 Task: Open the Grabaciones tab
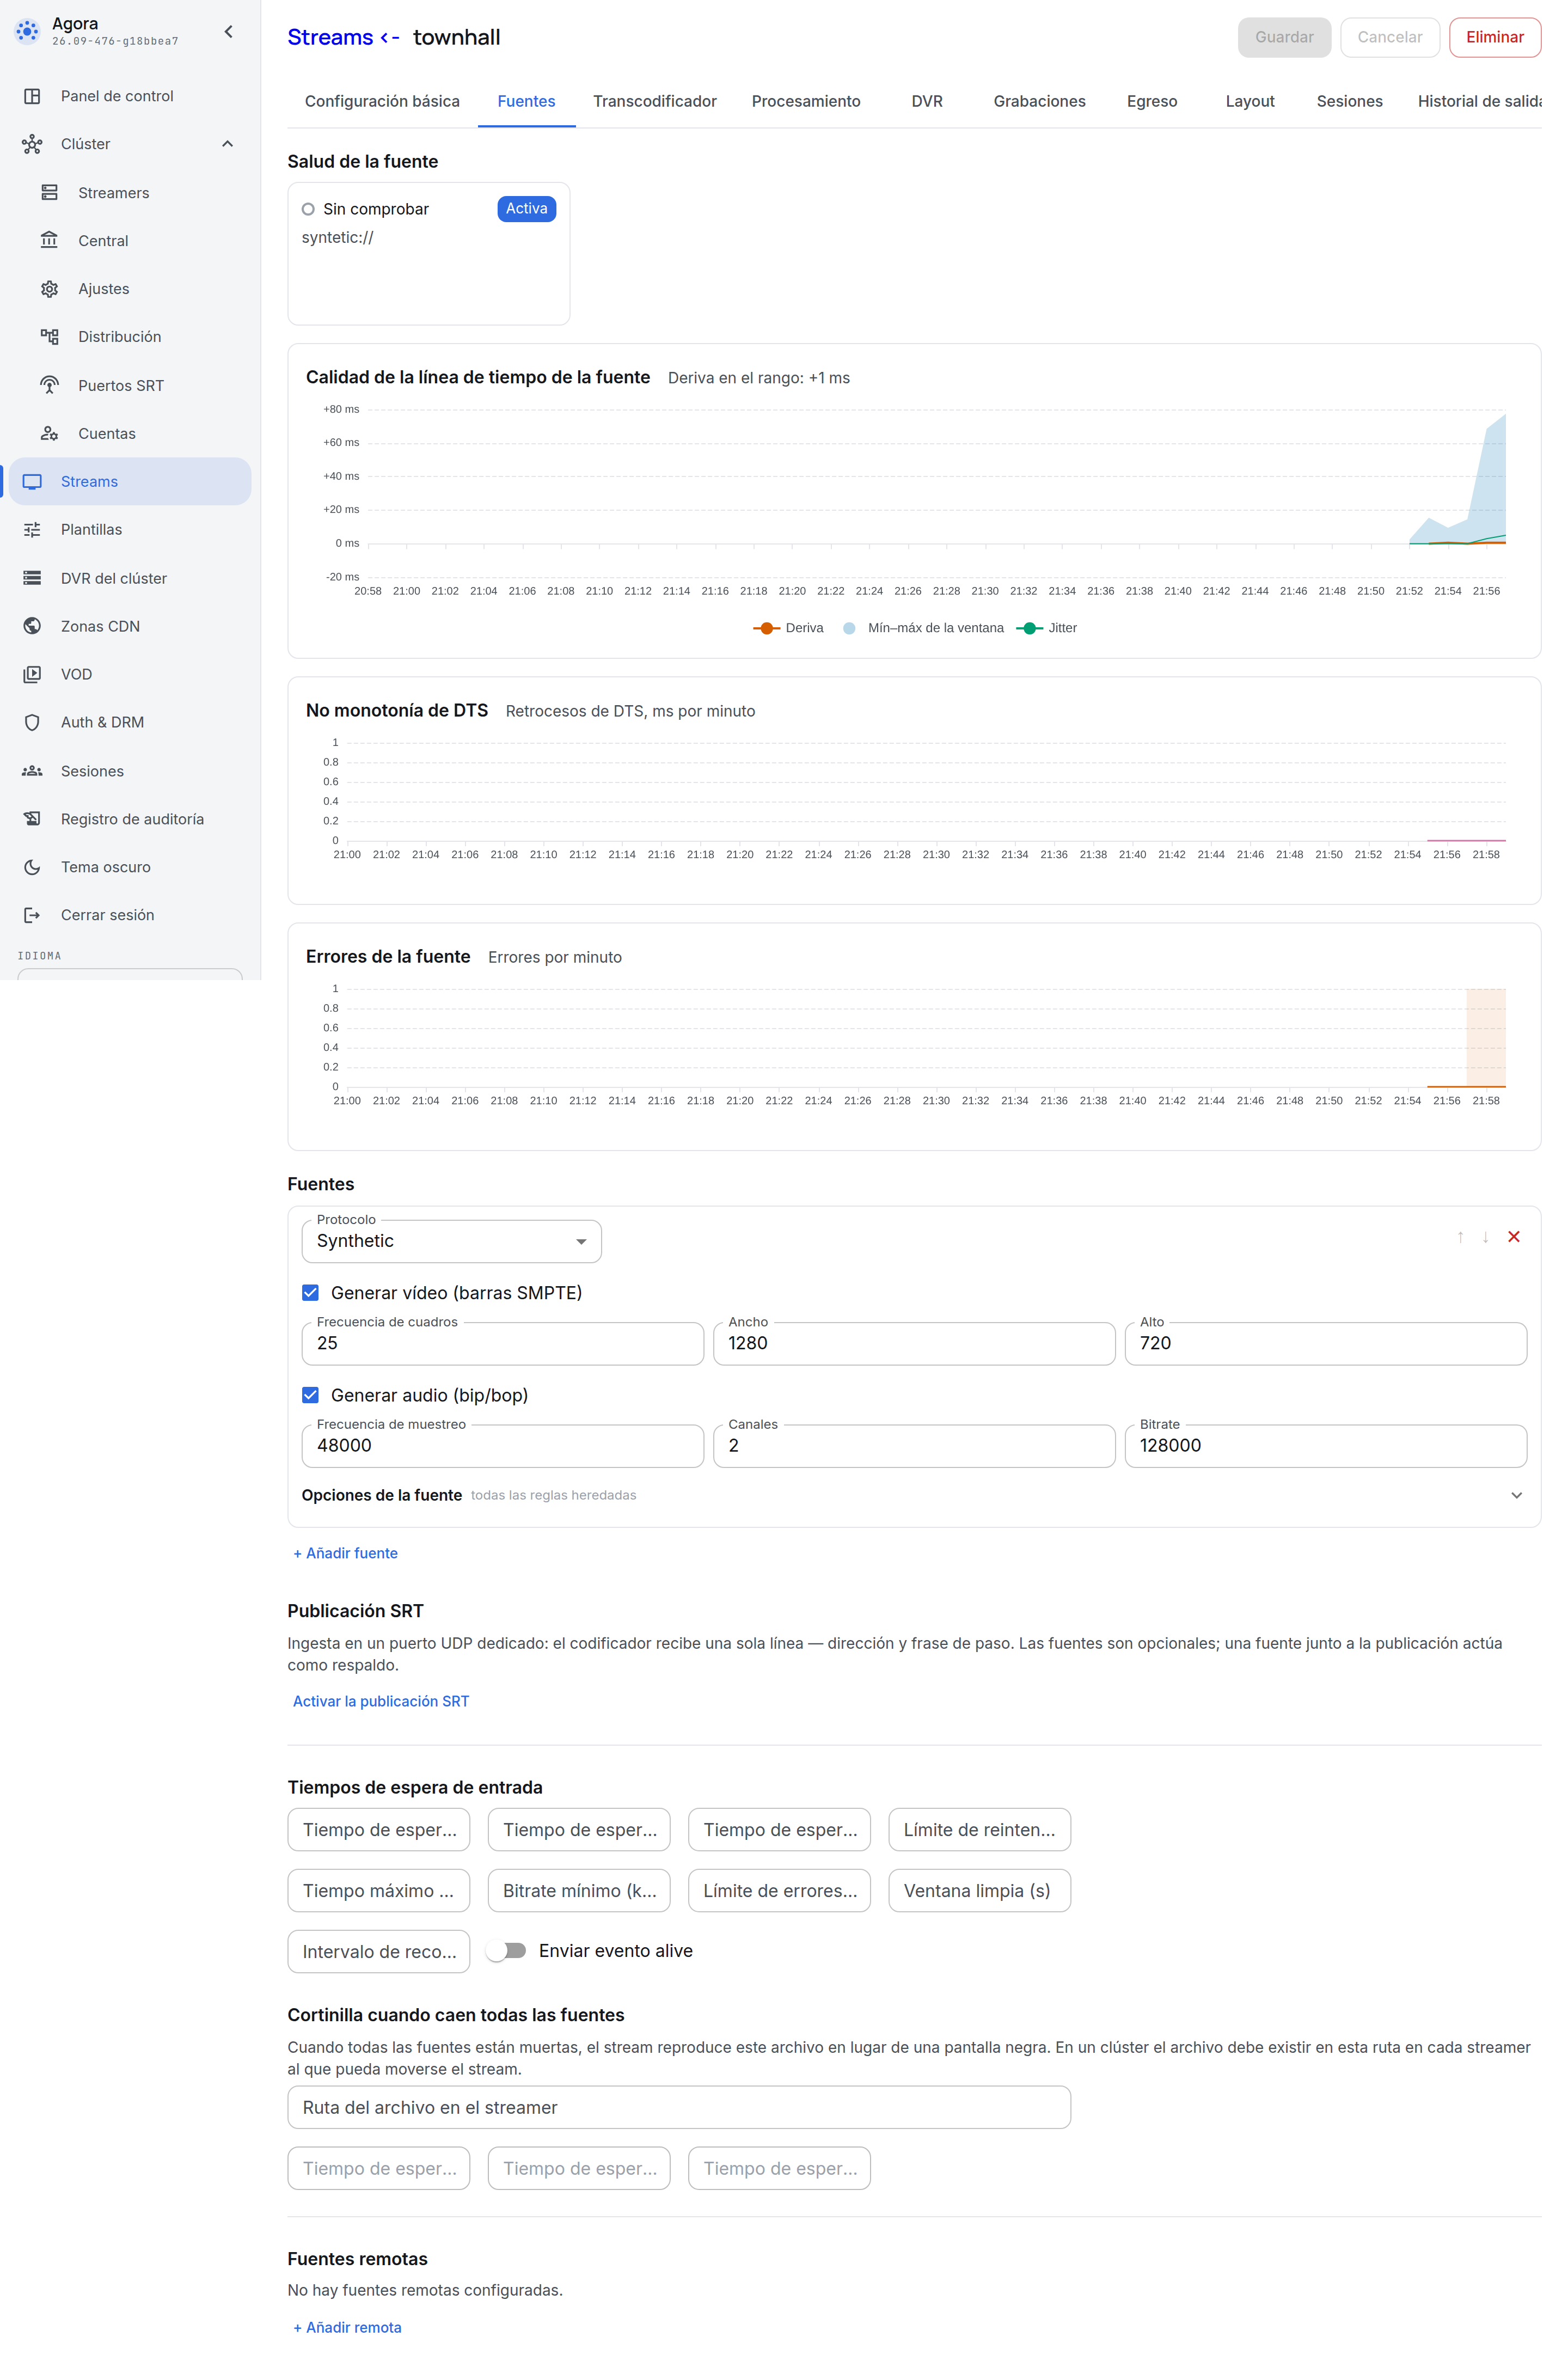tap(1039, 101)
